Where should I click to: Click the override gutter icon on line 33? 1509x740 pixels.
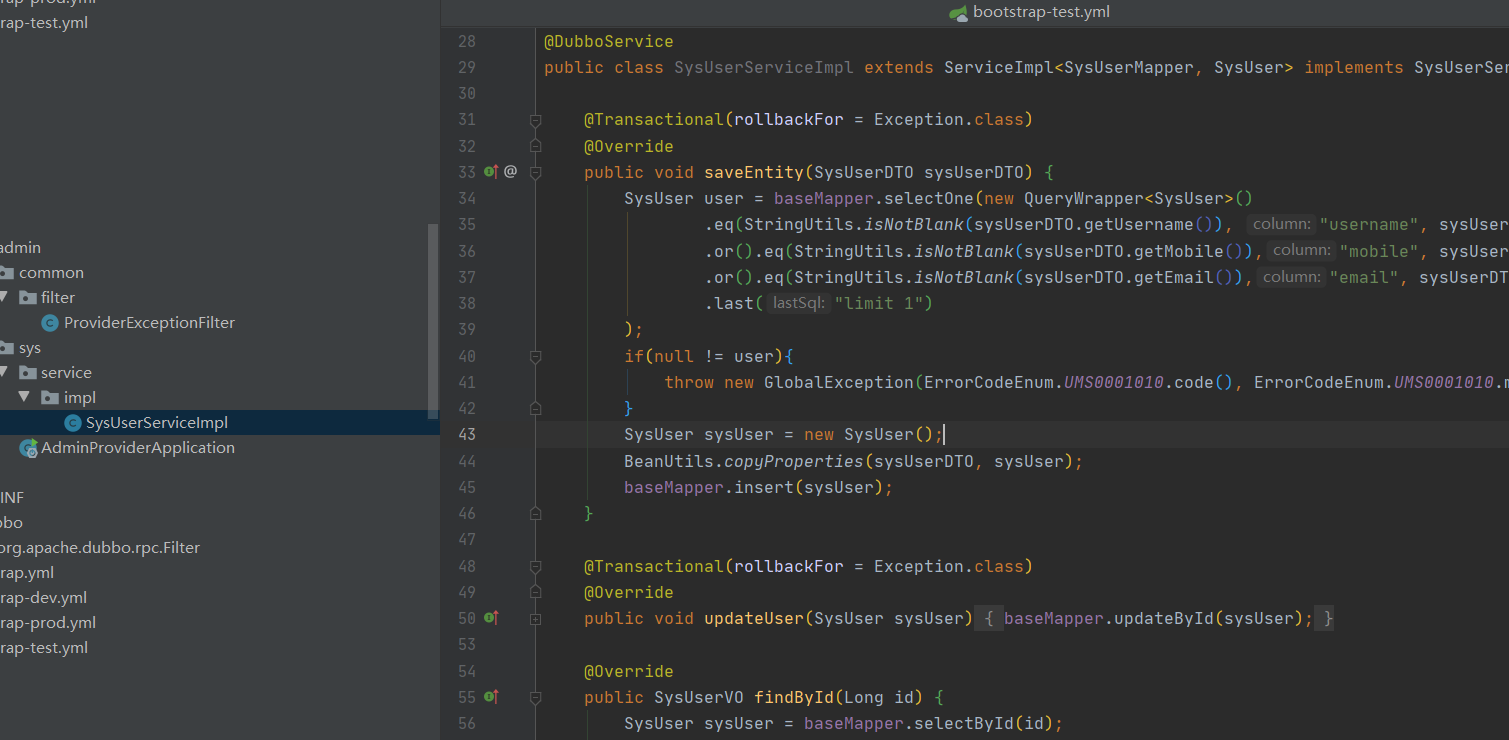point(491,172)
